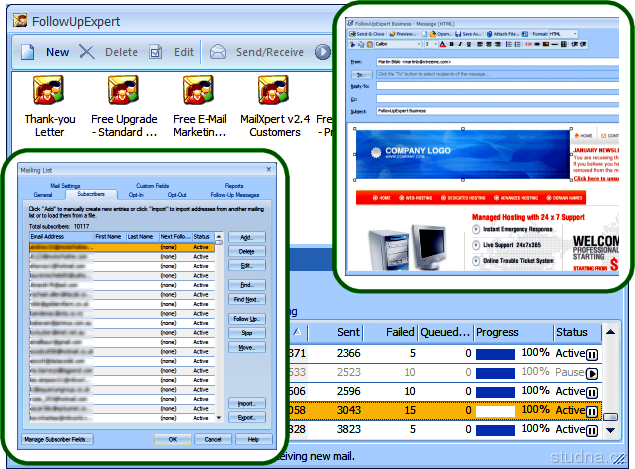635x469 pixels.
Task: Toggle bold formatting in the message editor
Action: (452, 44)
